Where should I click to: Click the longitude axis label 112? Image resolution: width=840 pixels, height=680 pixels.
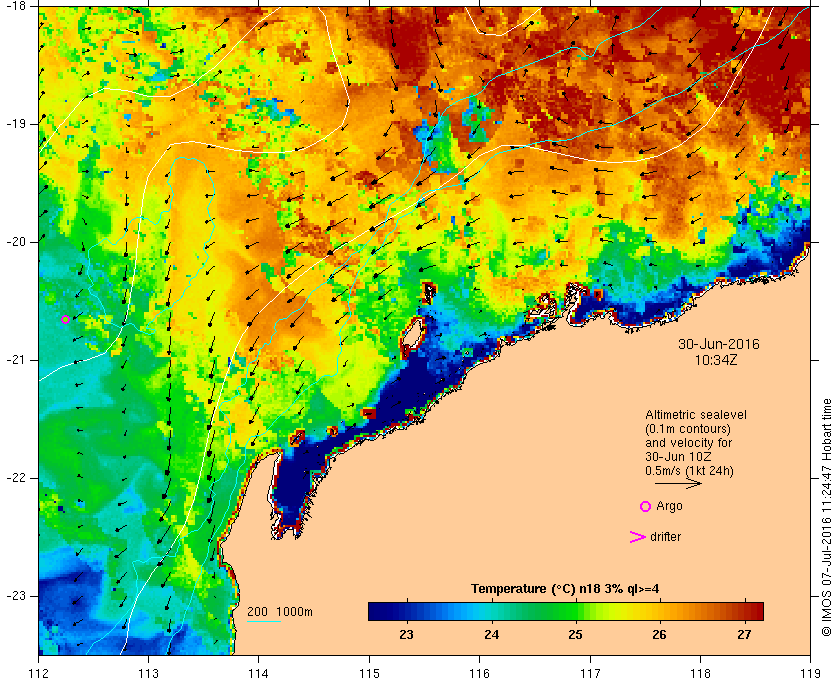point(39,673)
